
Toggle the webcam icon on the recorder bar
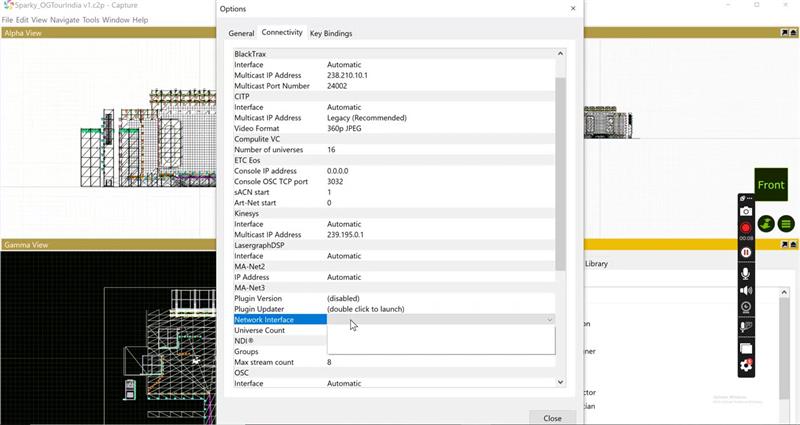(x=746, y=307)
